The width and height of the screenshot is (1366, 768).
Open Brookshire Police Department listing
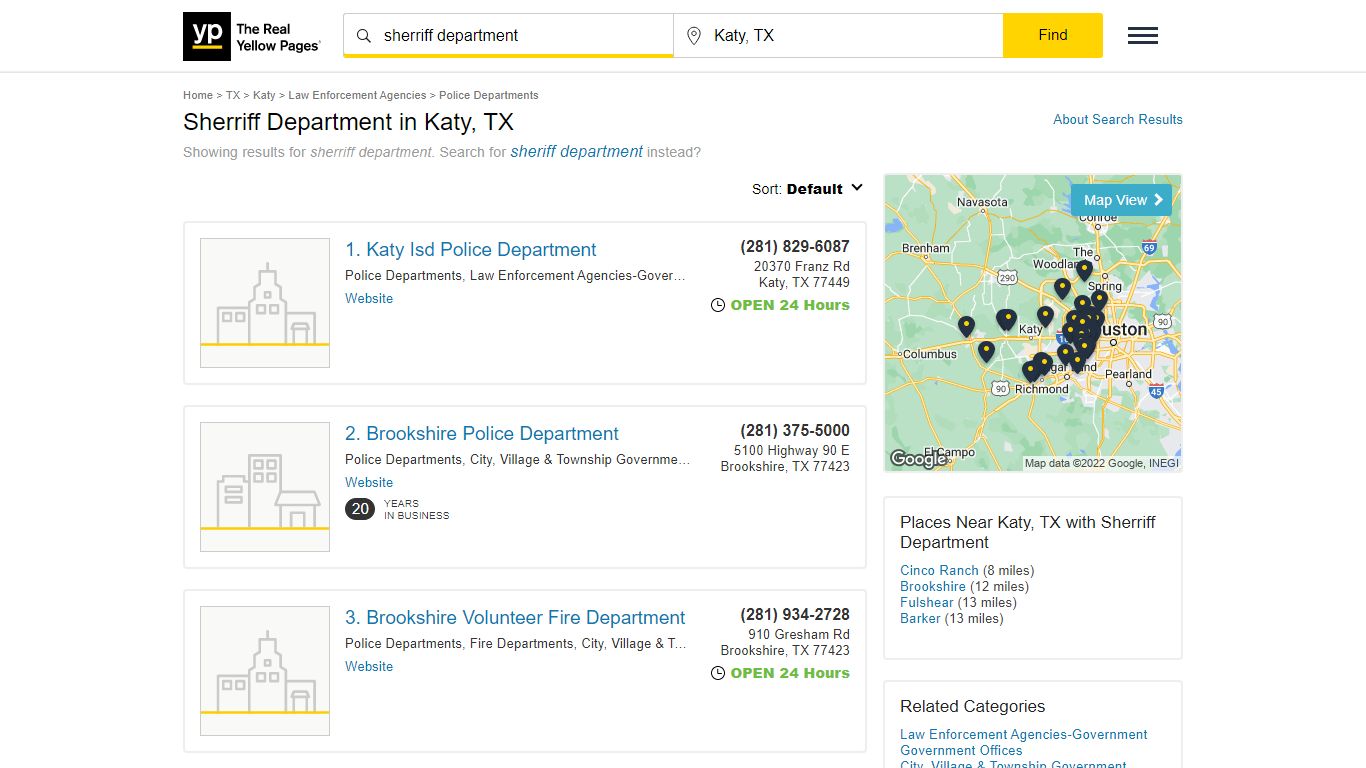(x=482, y=434)
